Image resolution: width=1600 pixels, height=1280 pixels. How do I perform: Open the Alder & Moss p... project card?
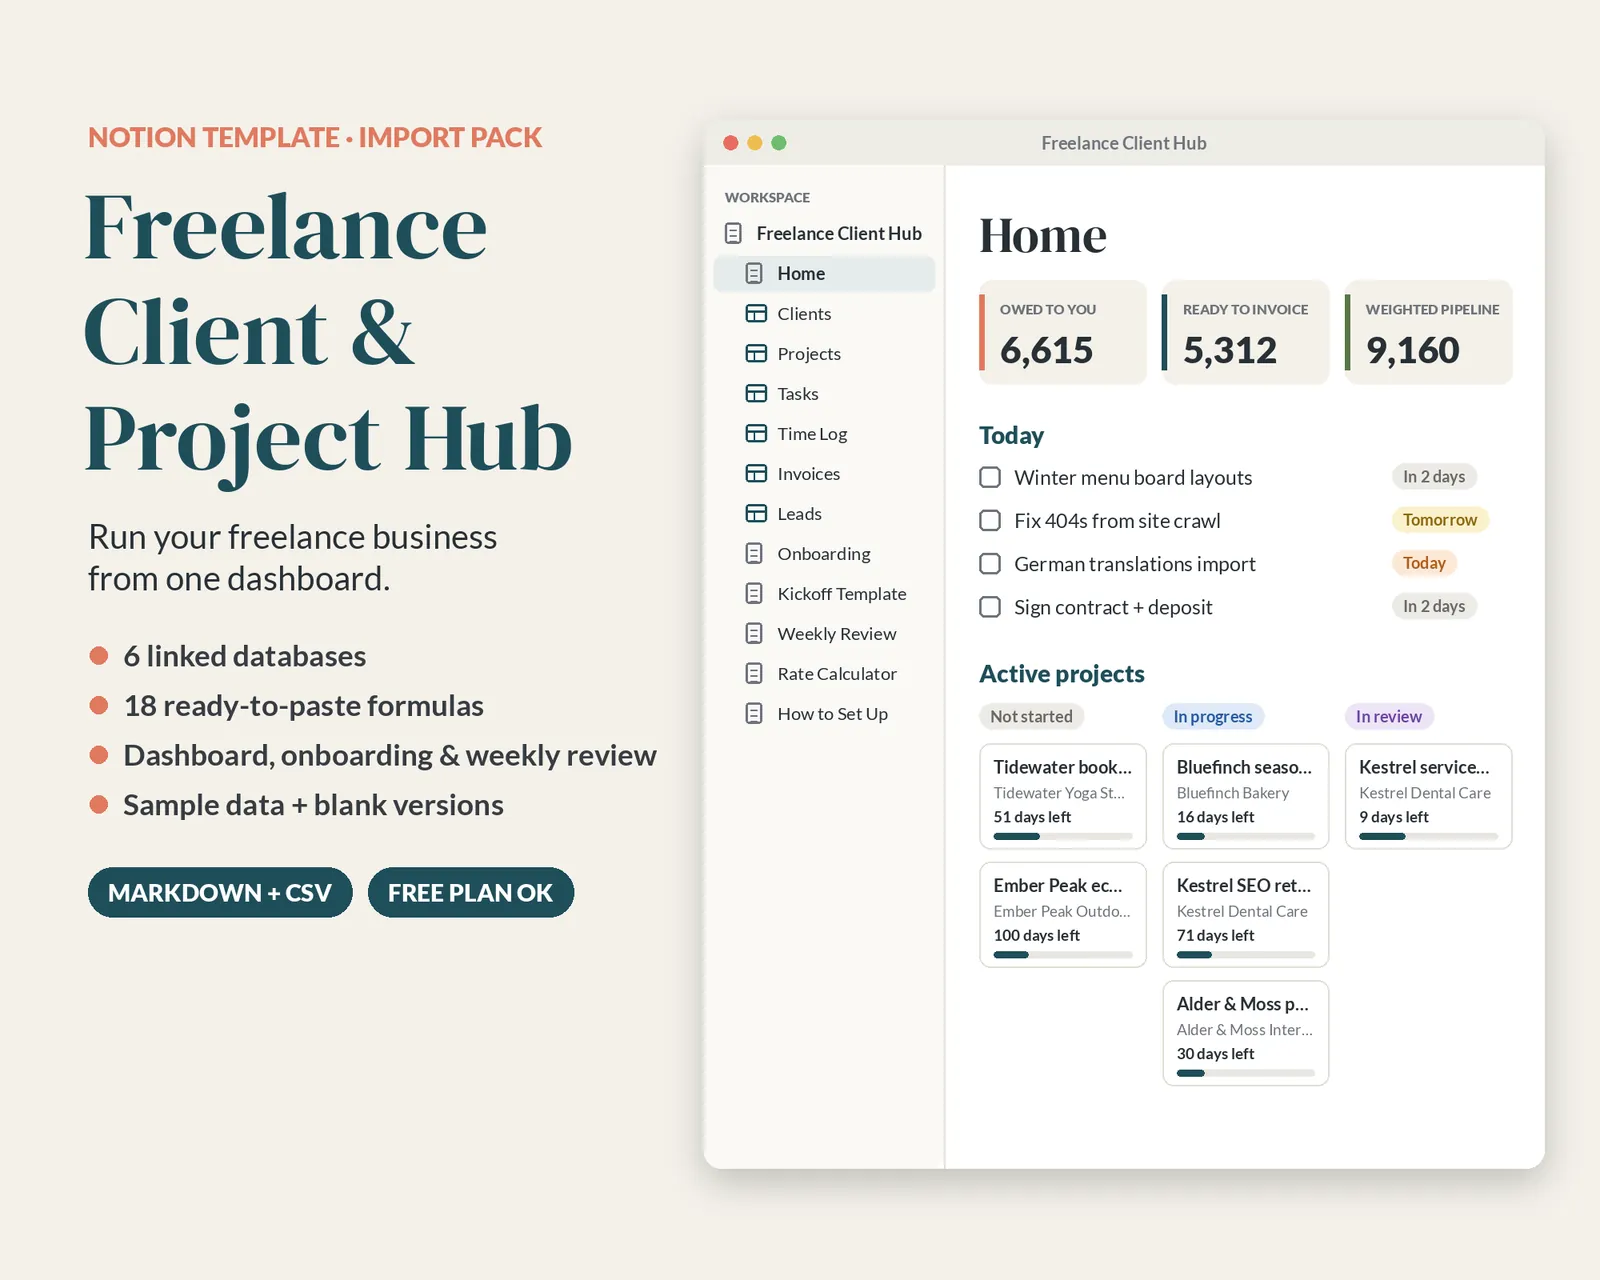point(1245,1033)
